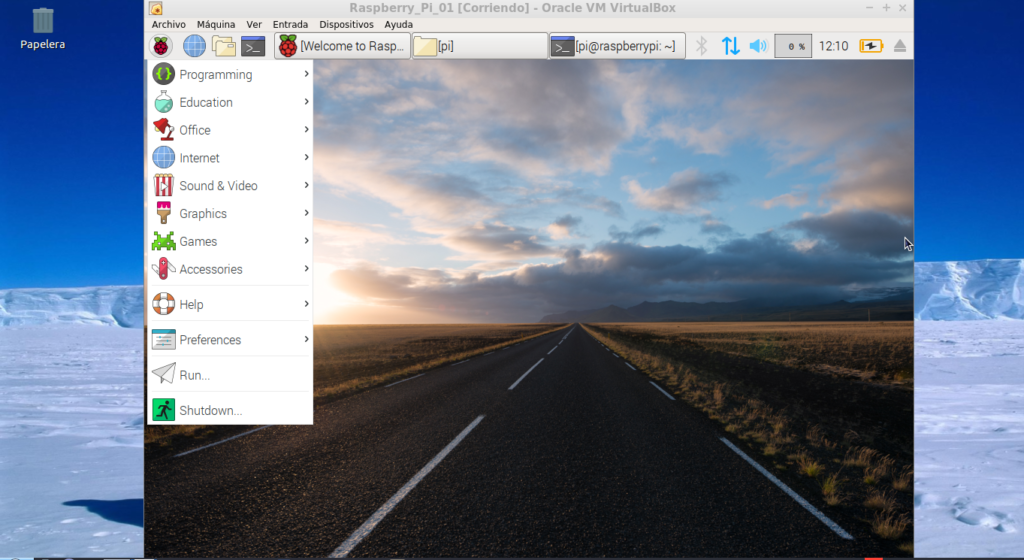The image size is (1024, 560).
Task: Select the Shutdown... menu entry text
Action: 210,411
